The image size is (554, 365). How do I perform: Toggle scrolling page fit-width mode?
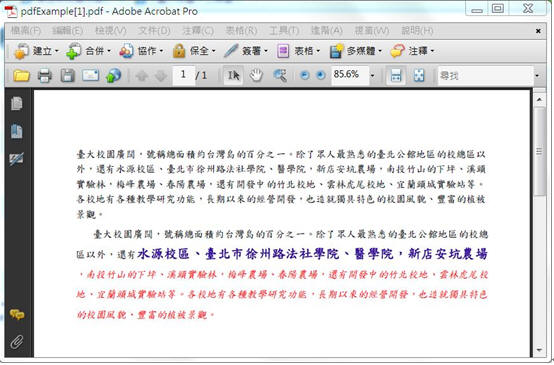[x=396, y=75]
